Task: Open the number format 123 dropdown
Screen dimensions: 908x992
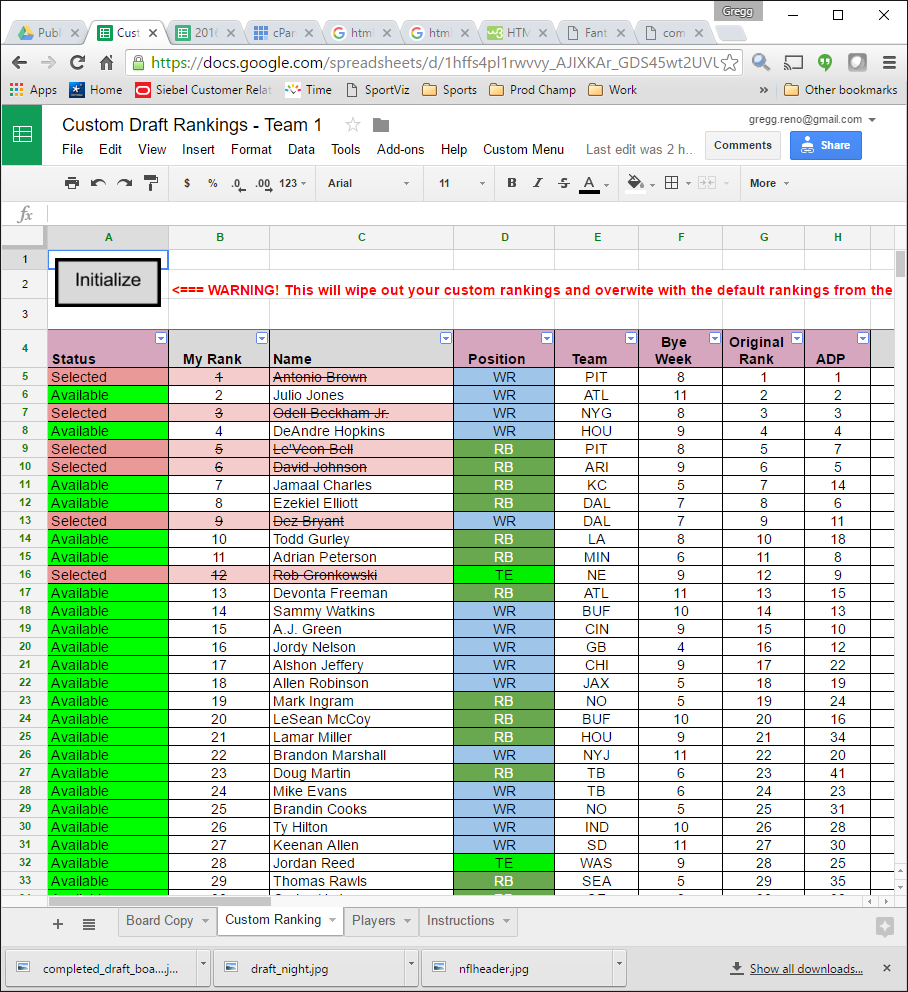Action: (292, 183)
